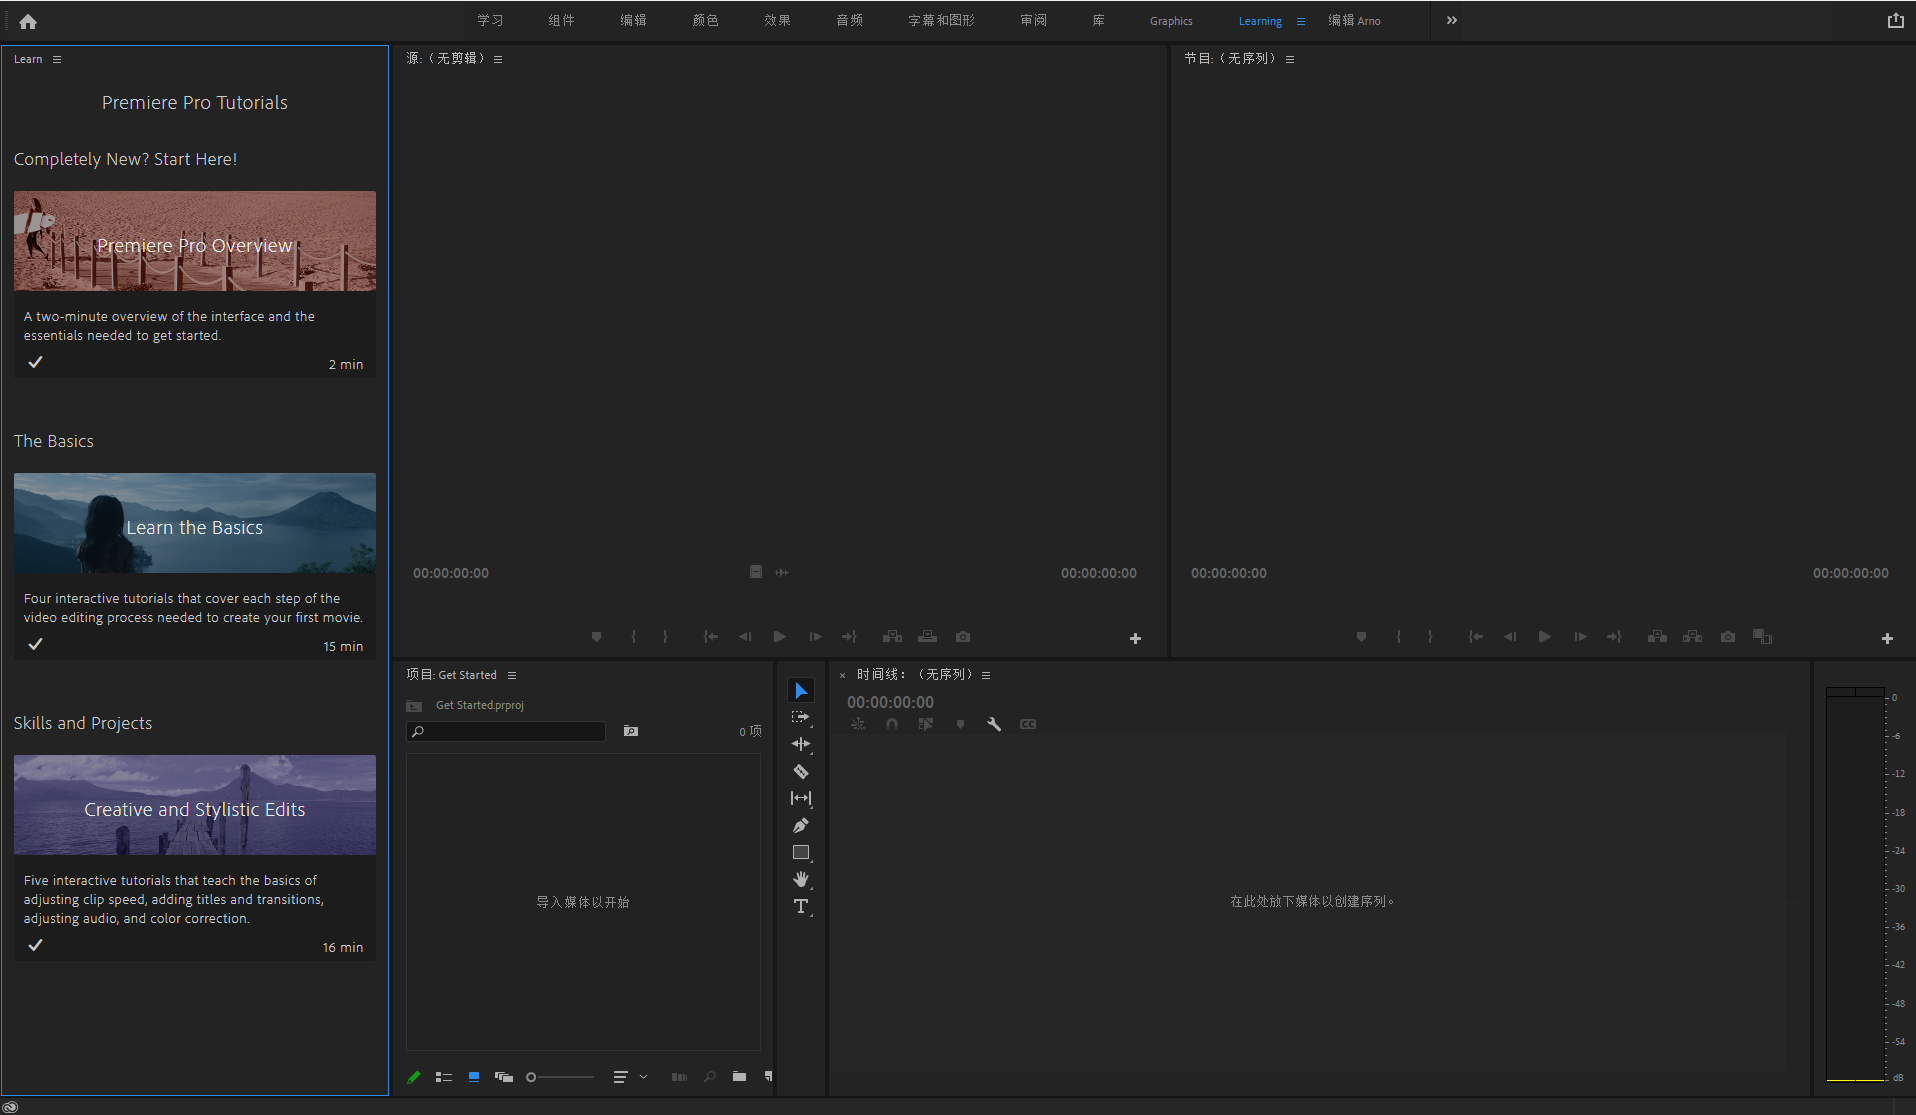Toggle drag video only in Source monitor

tap(756, 572)
